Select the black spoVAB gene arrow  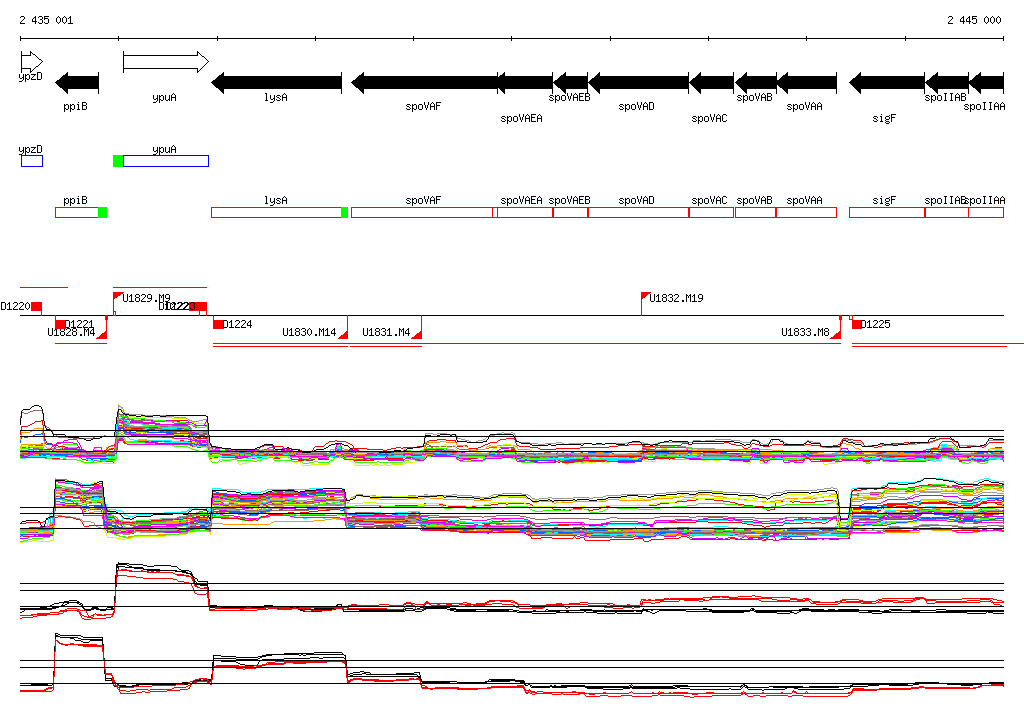[x=756, y=83]
